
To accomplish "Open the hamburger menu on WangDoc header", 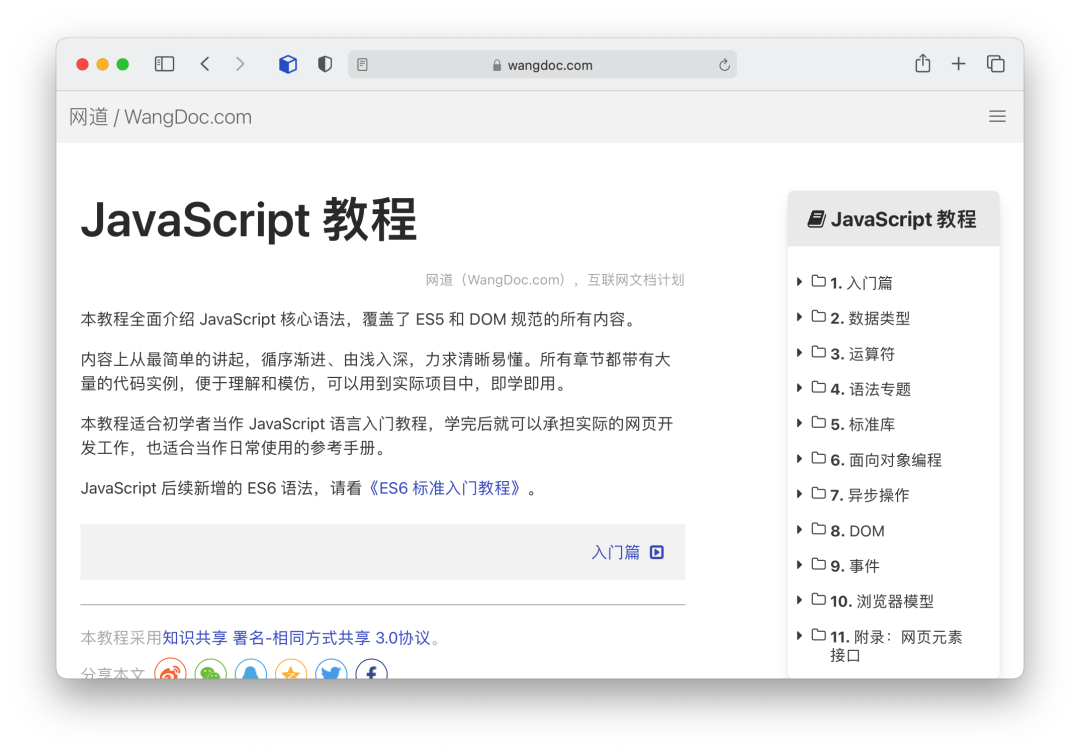I will [x=997, y=116].
